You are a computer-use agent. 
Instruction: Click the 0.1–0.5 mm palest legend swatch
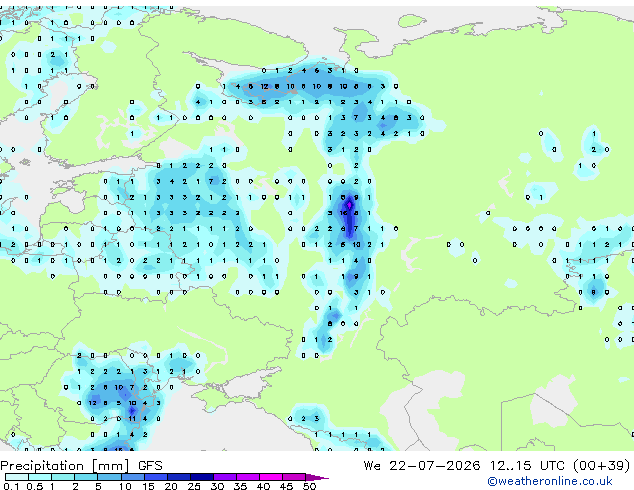click(17, 477)
